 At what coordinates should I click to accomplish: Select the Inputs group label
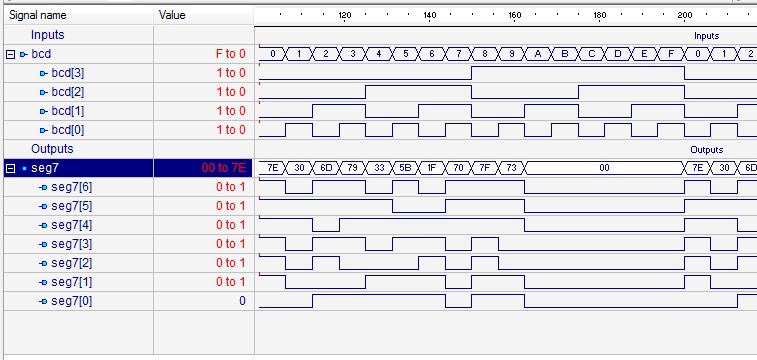(x=47, y=35)
